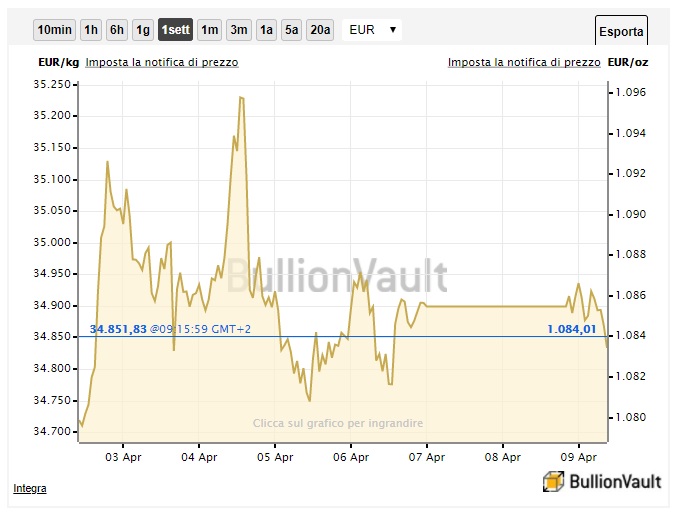Click the 34.700 y-axis value

(52, 431)
